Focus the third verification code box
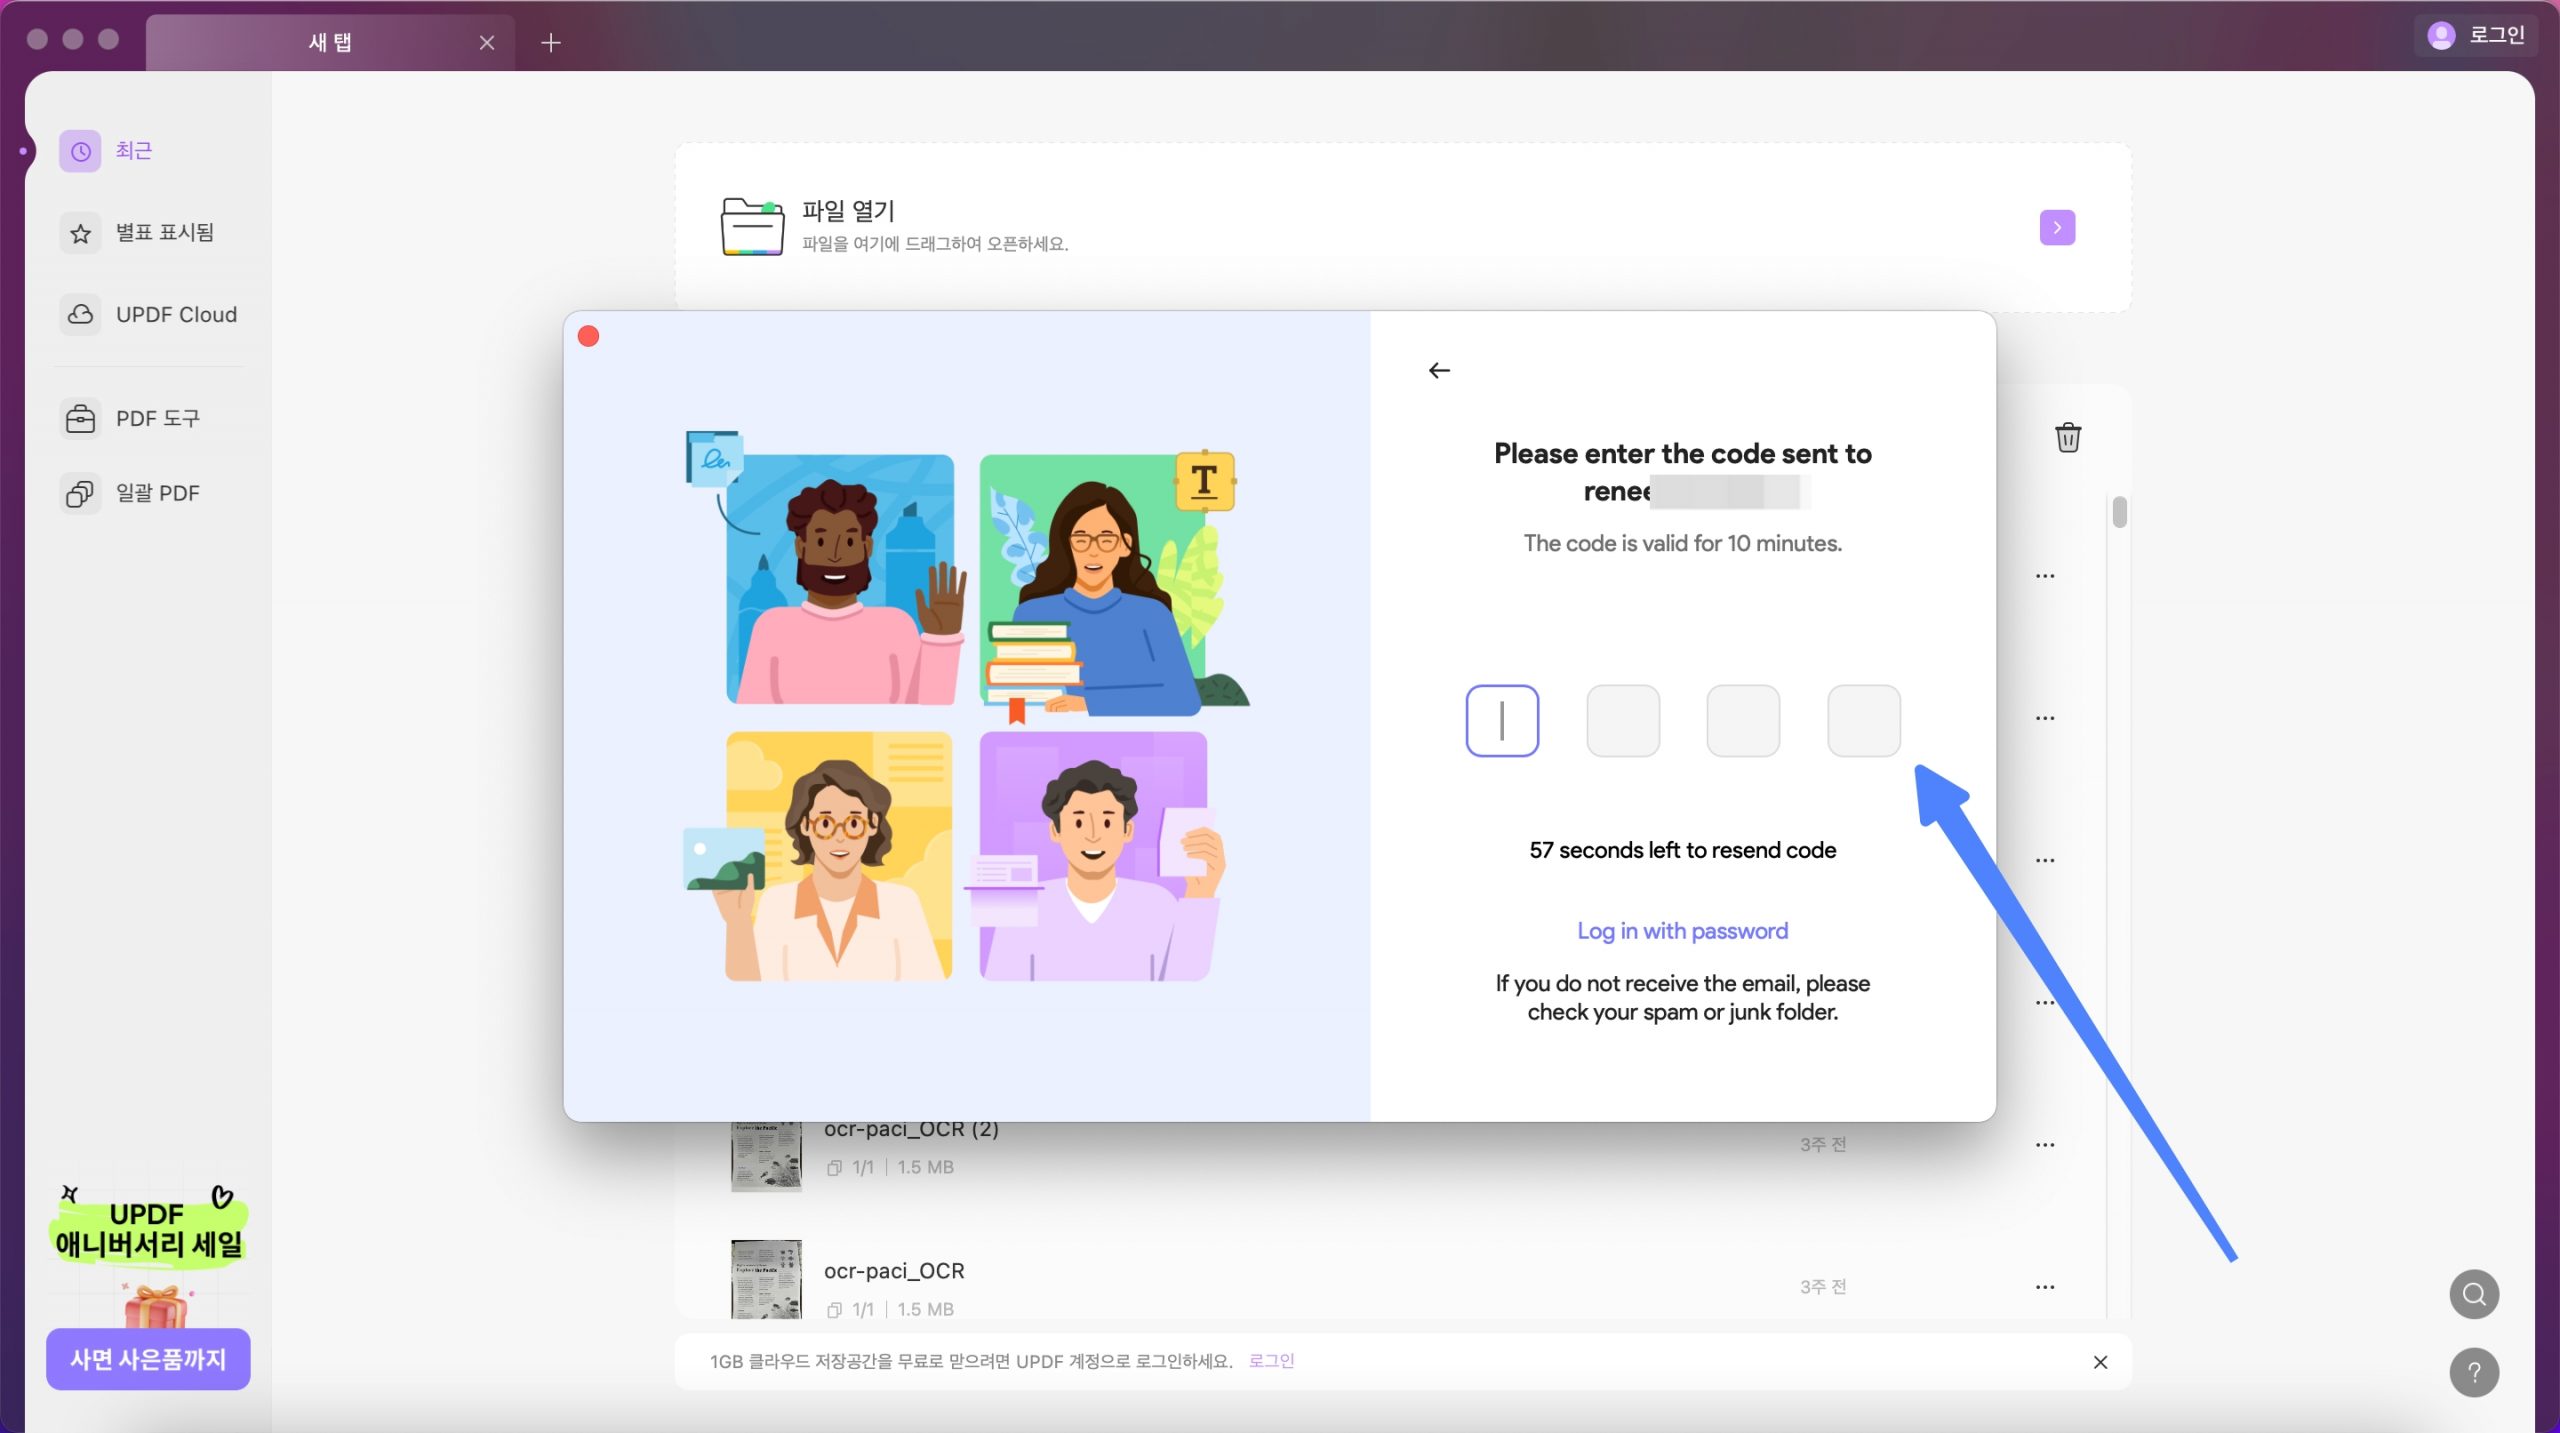The height and width of the screenshot is (1433, 2560). point(1743,721)
